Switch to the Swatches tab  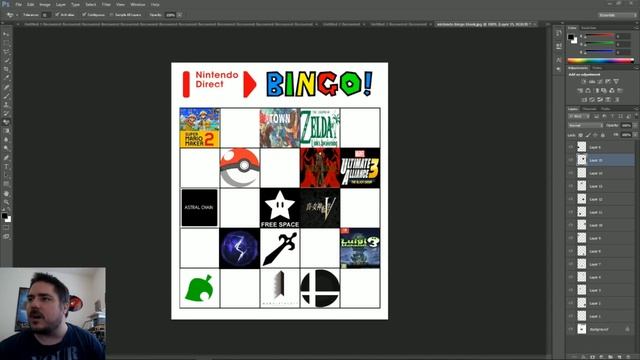[x=589, y=28]
